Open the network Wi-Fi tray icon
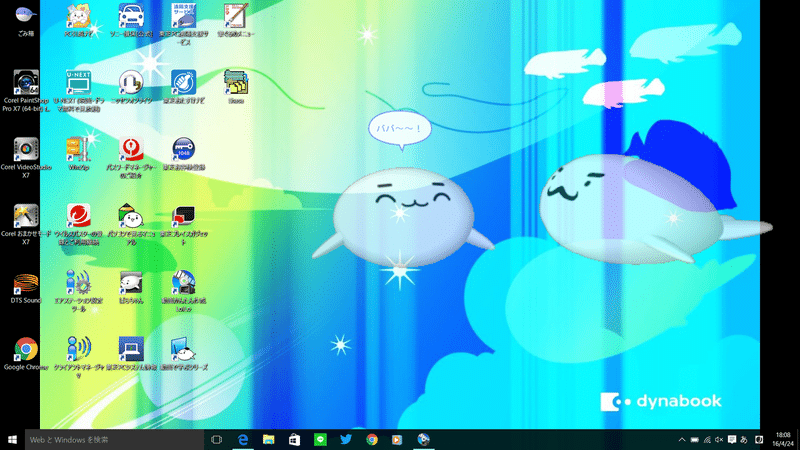This screenshot has height=450, width=800. pyautogui.click(x=707, y=440)
